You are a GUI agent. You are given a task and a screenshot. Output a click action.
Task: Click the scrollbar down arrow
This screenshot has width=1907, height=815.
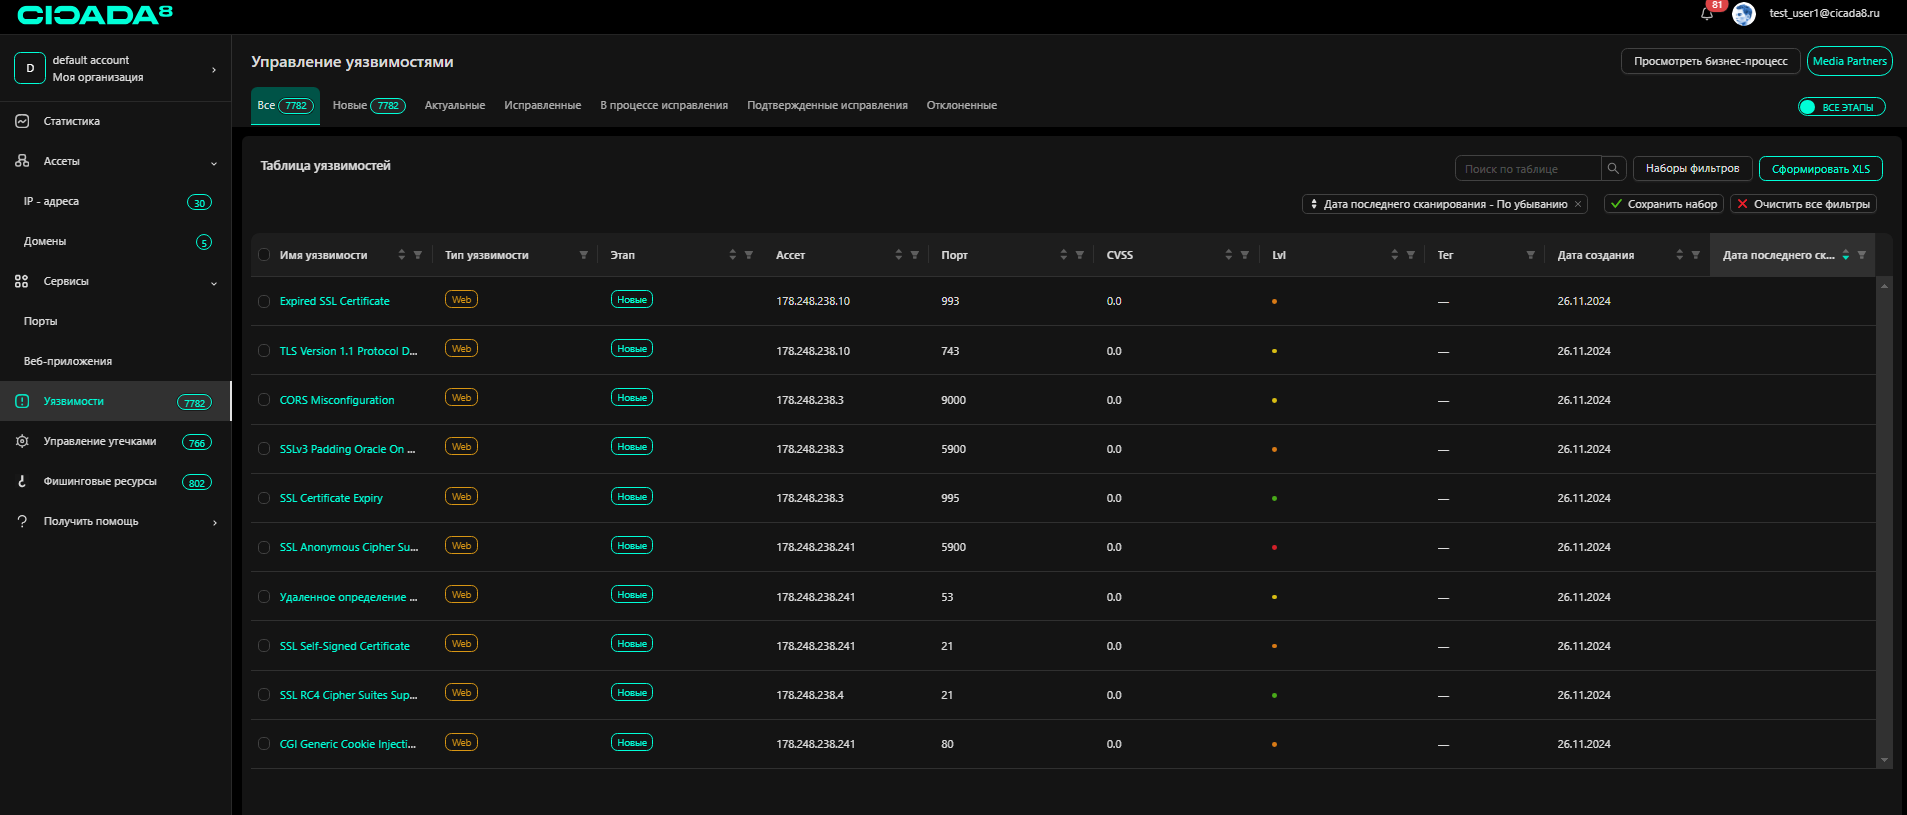click(x=1884, y=760)
